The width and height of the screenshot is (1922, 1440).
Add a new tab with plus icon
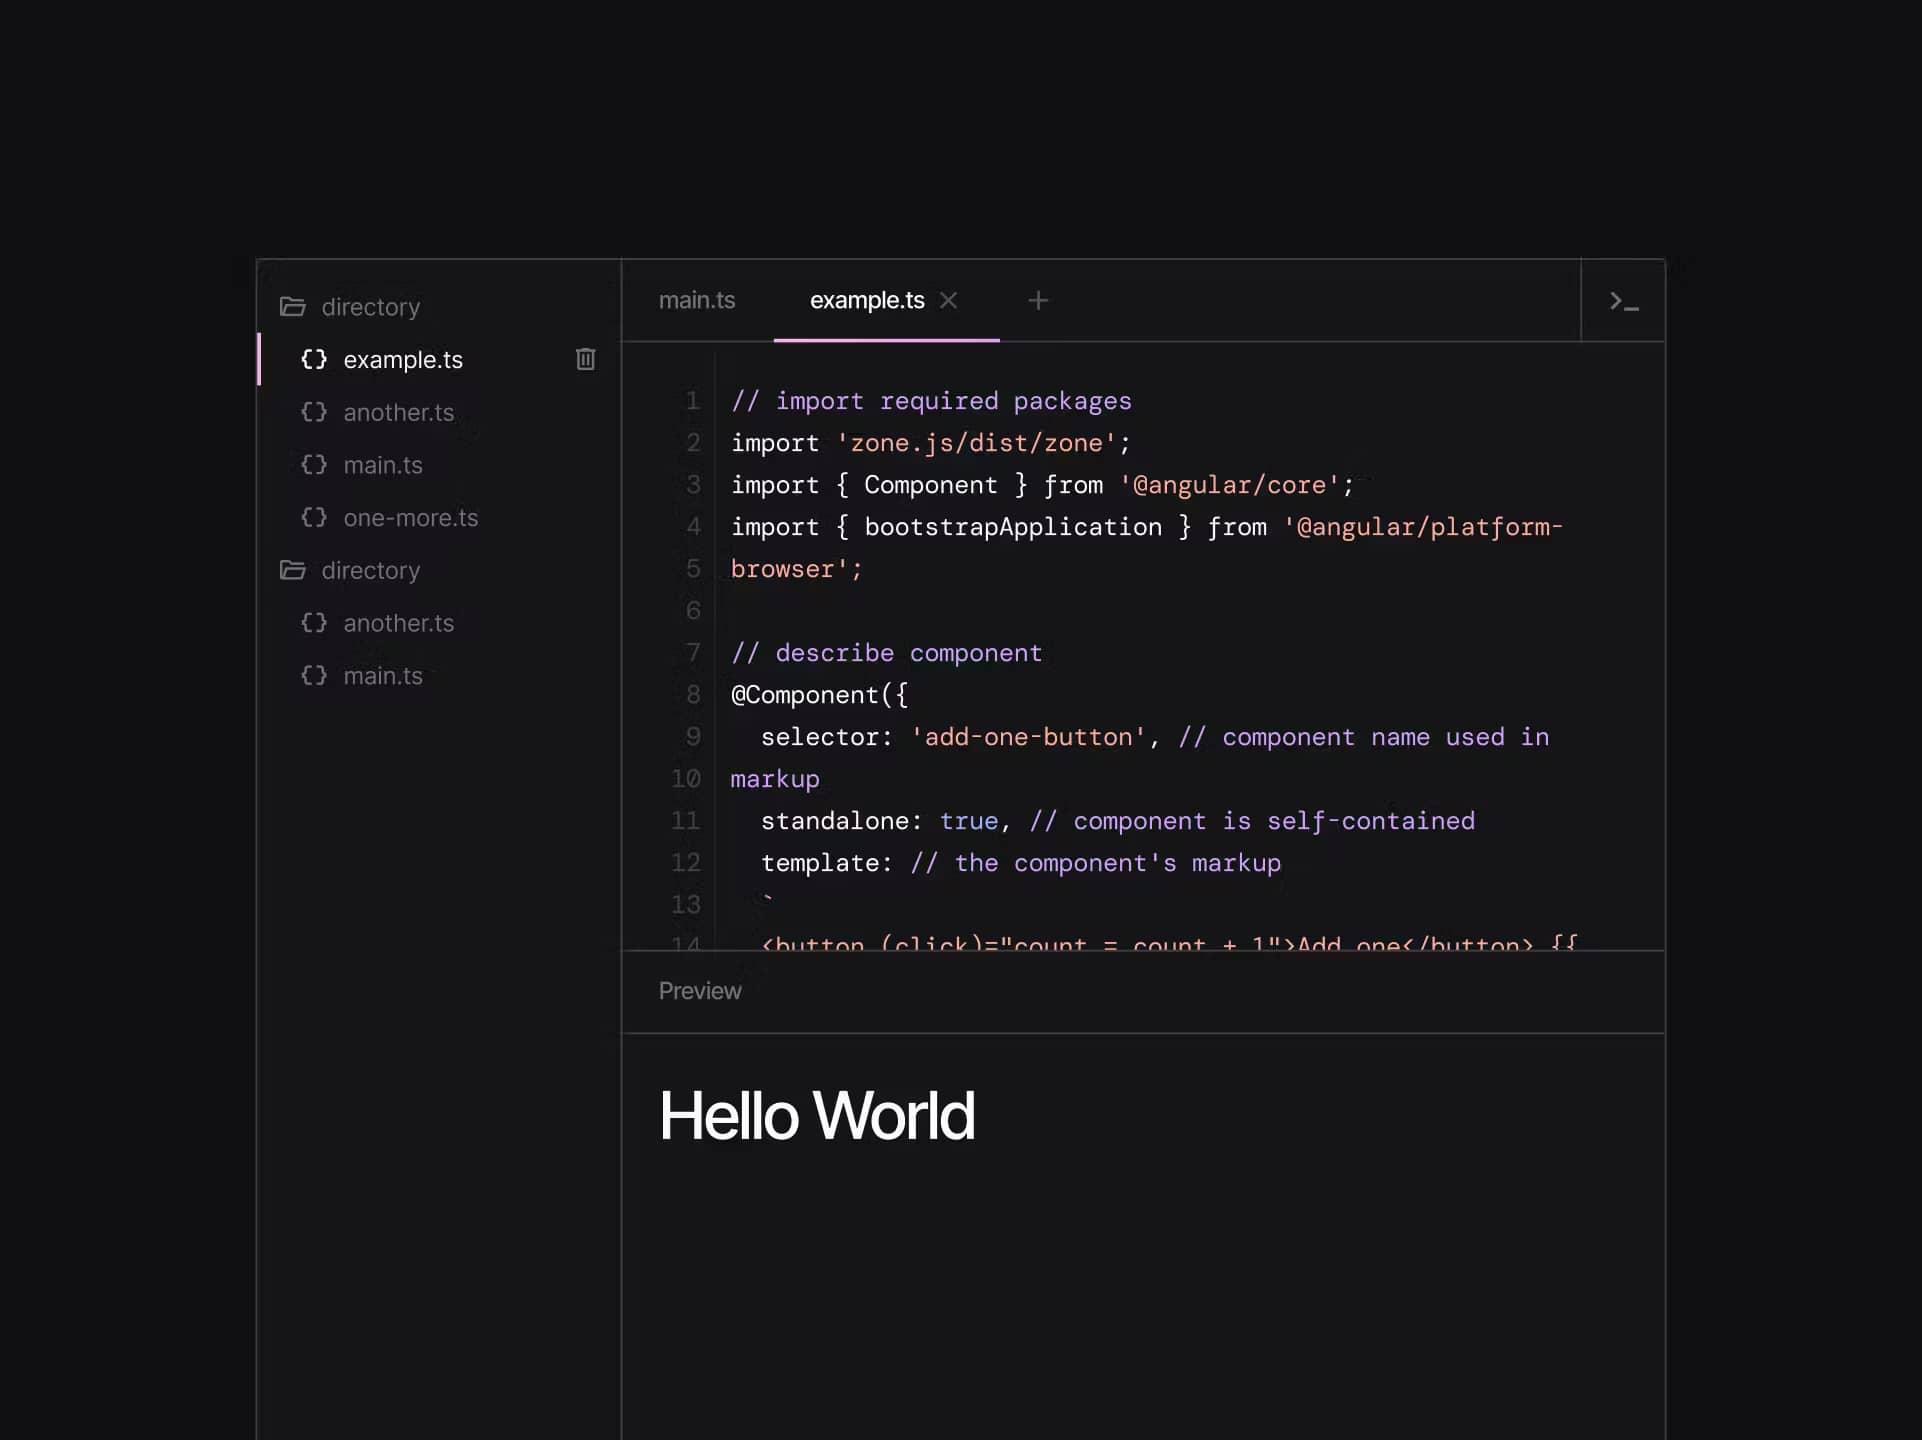click(x=1038, y=300)
